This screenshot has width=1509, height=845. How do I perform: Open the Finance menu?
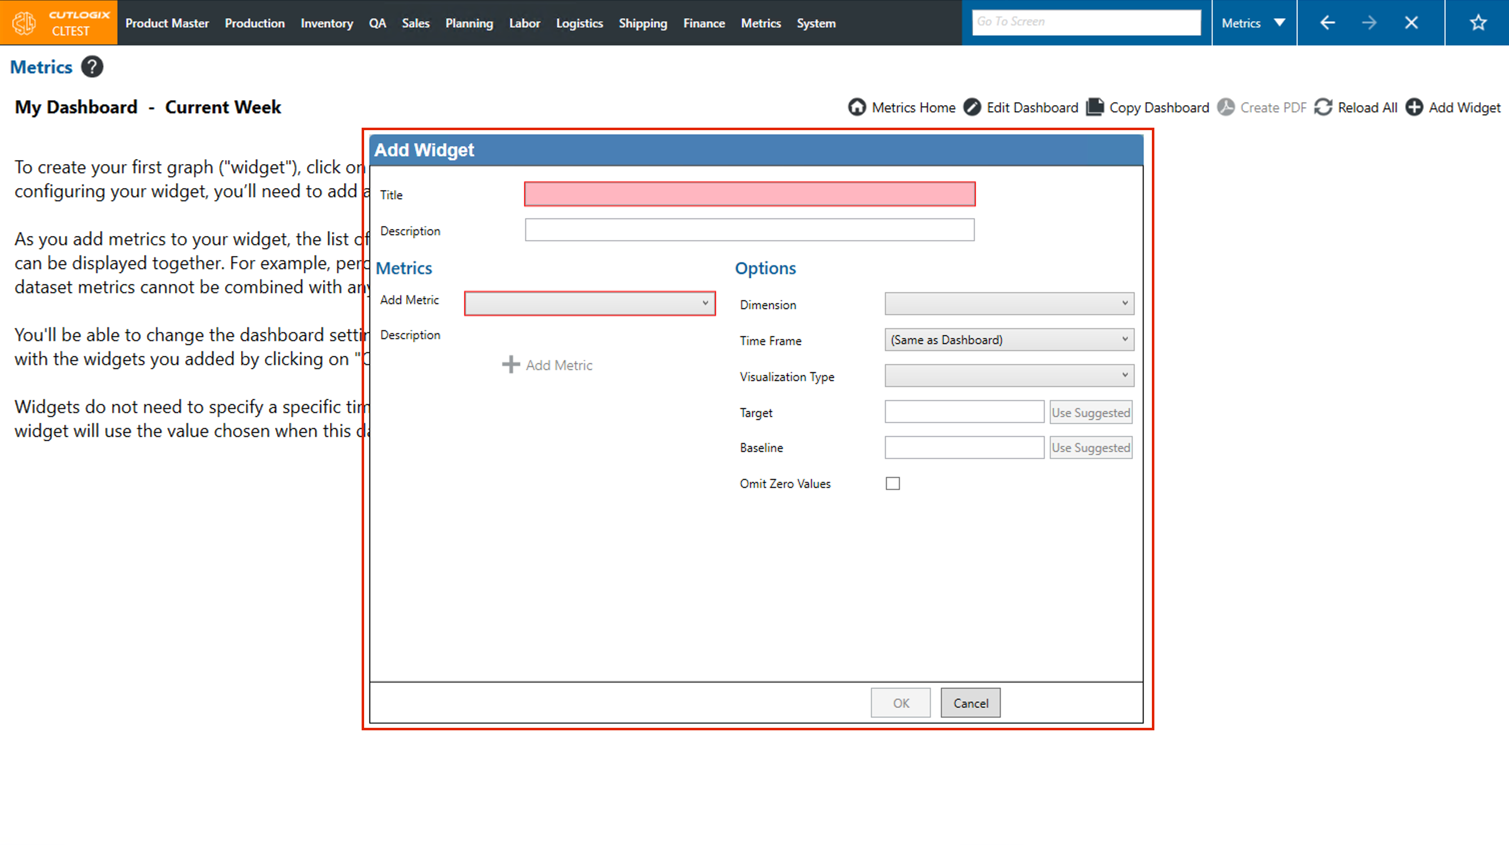click(x=704, y=23)
